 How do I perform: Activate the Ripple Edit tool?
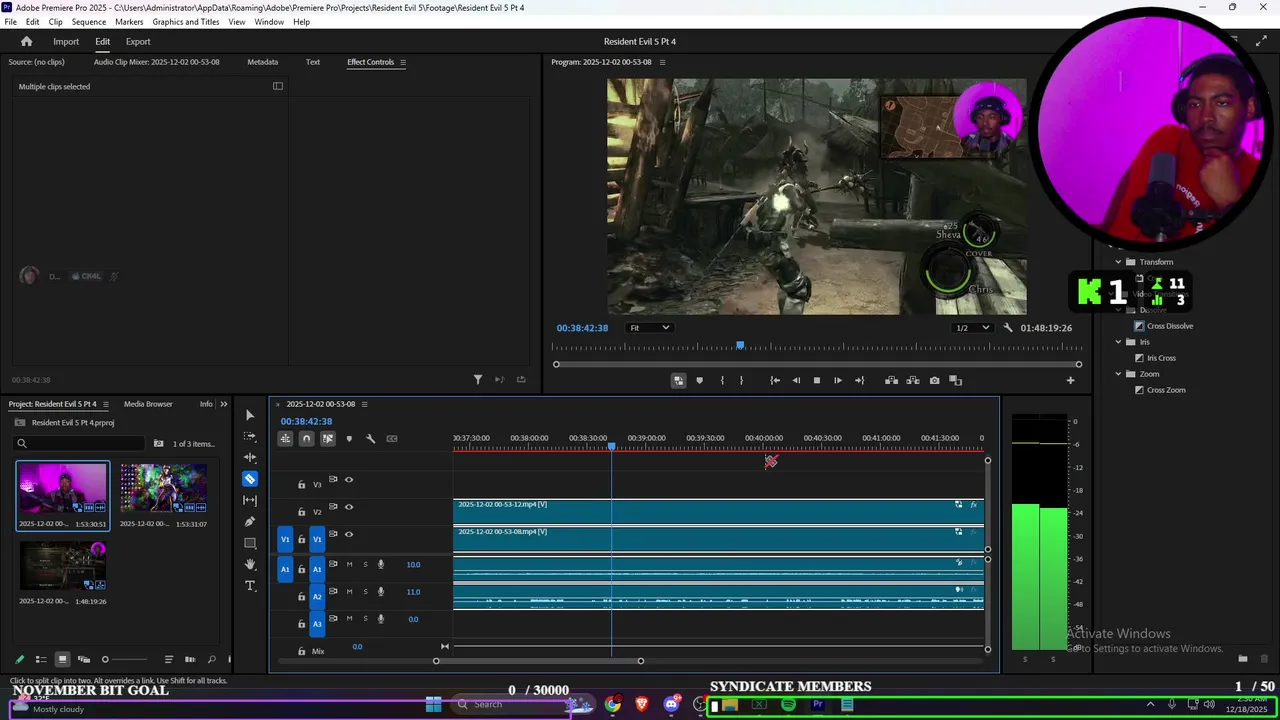point(250,457)
